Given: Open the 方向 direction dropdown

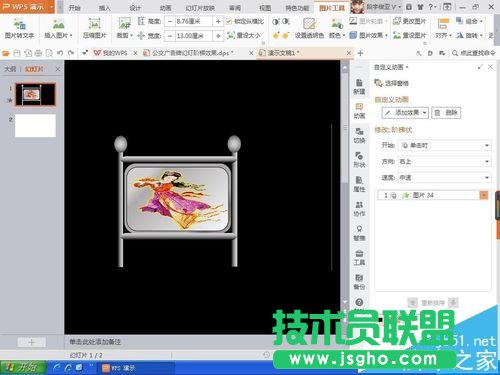Looking at the screenshot, I should pos(445,162).
